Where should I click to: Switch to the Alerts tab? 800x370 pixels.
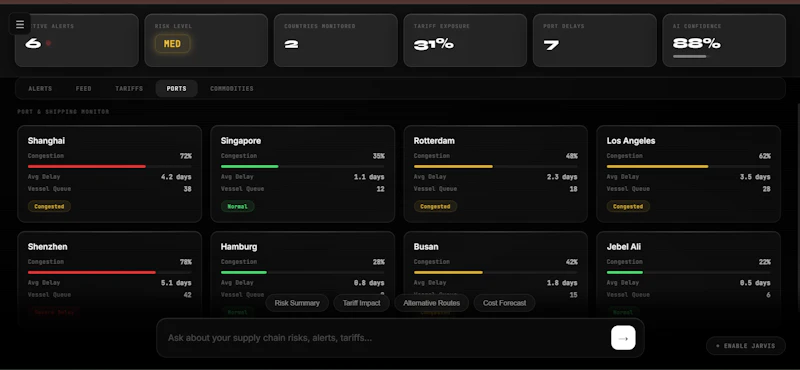point(40,89)
